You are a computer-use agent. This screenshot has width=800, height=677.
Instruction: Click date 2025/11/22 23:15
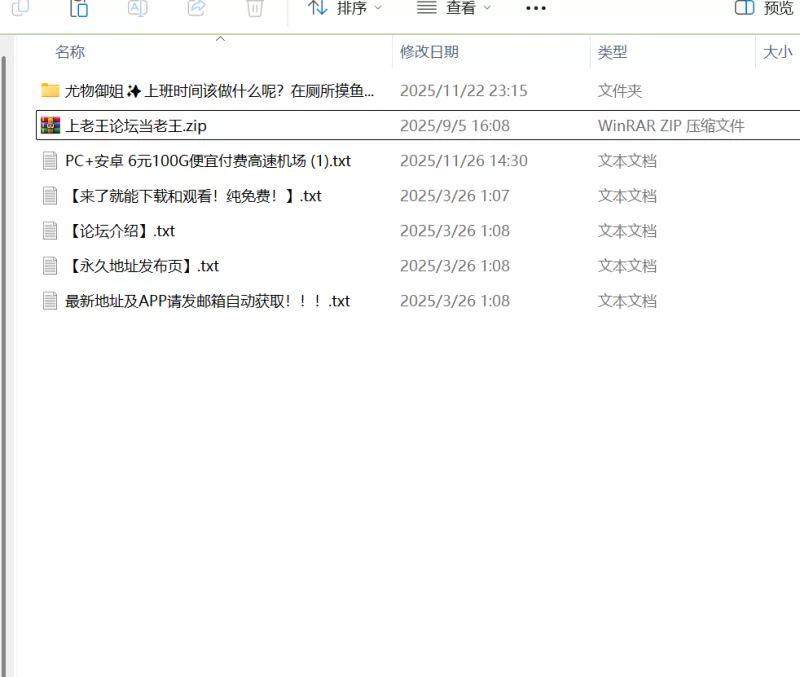pos(463,91)
